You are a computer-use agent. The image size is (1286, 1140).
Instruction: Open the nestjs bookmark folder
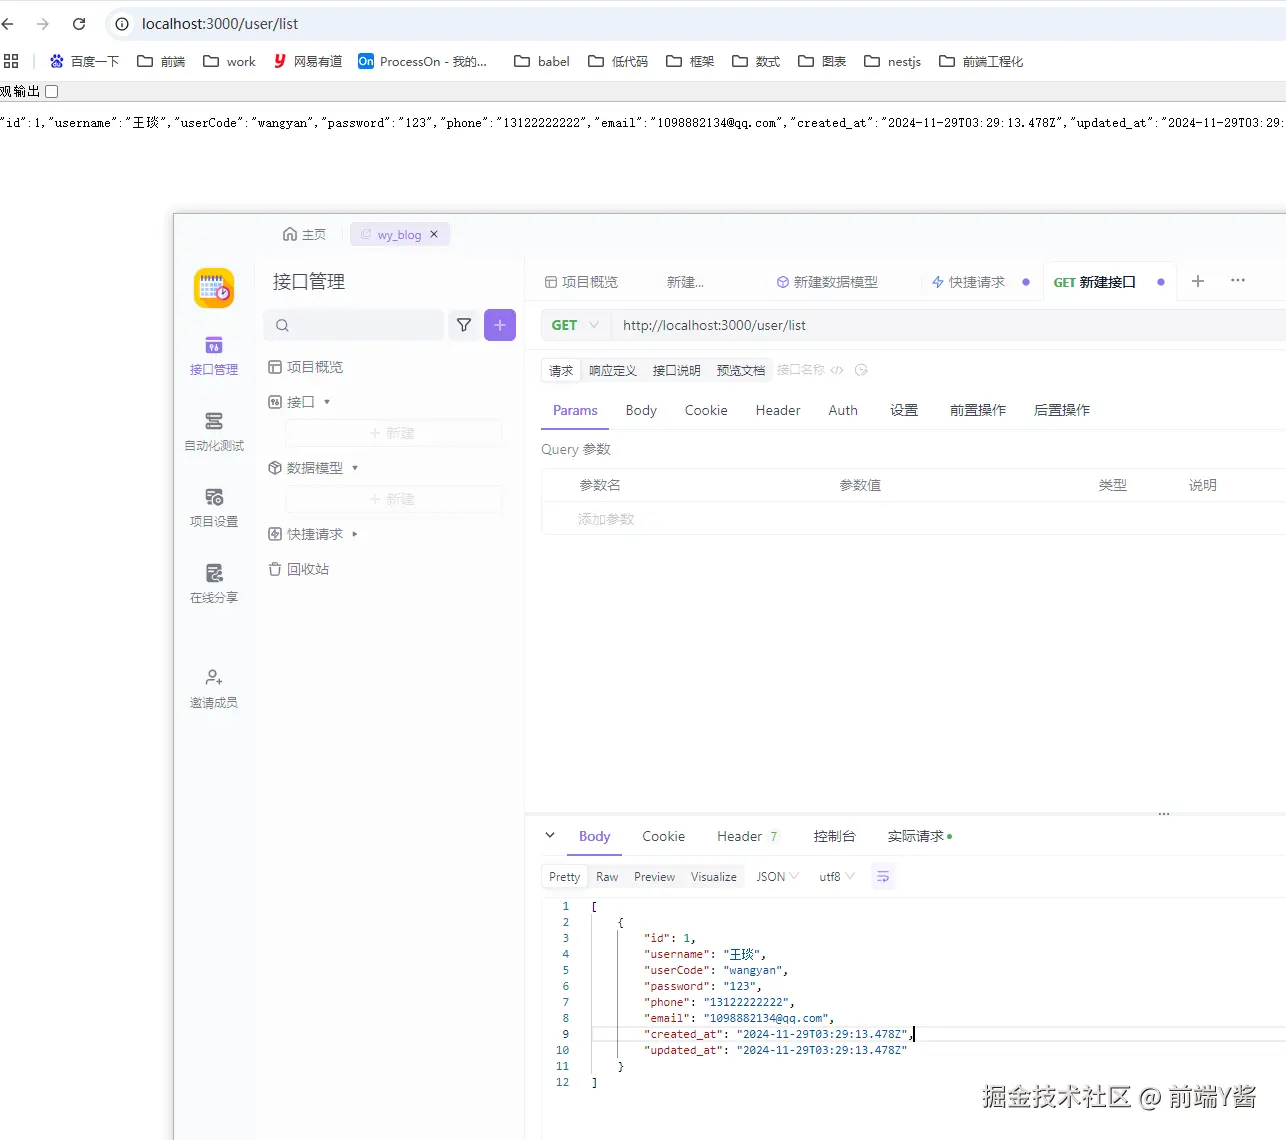point(892,61)
